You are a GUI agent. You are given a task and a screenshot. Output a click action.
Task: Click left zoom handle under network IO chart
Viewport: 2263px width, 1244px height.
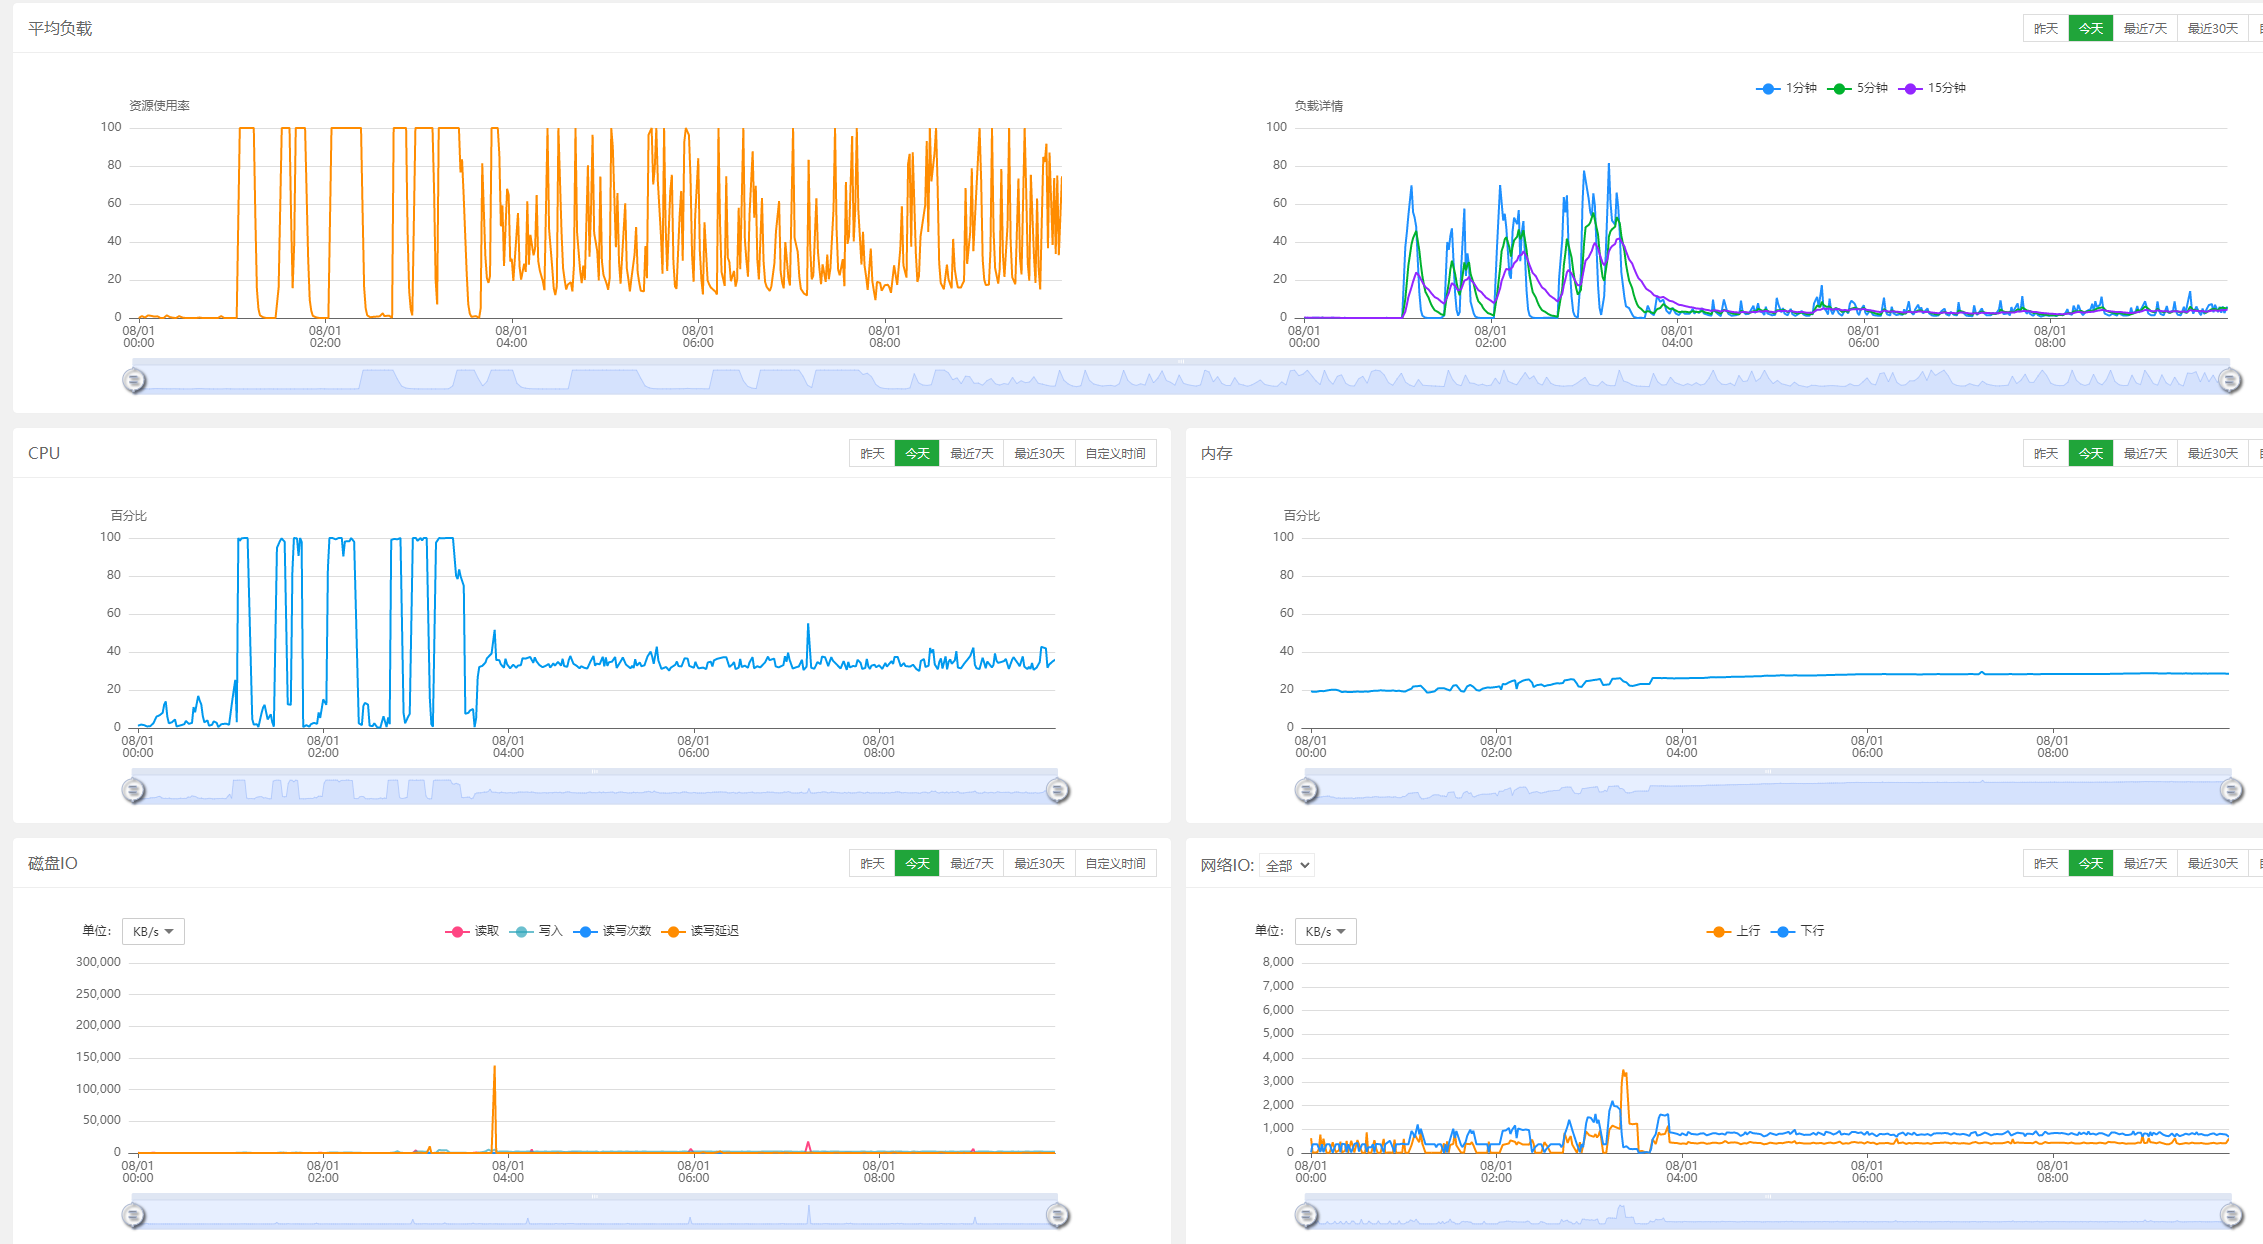[1306, 1215]
